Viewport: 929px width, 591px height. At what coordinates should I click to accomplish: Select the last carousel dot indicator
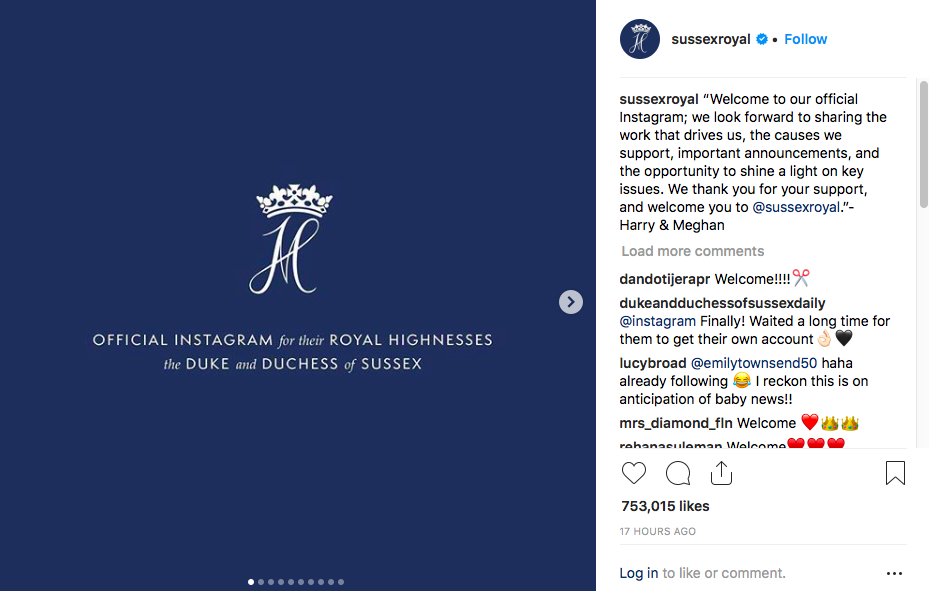click(x=341, y=582)
